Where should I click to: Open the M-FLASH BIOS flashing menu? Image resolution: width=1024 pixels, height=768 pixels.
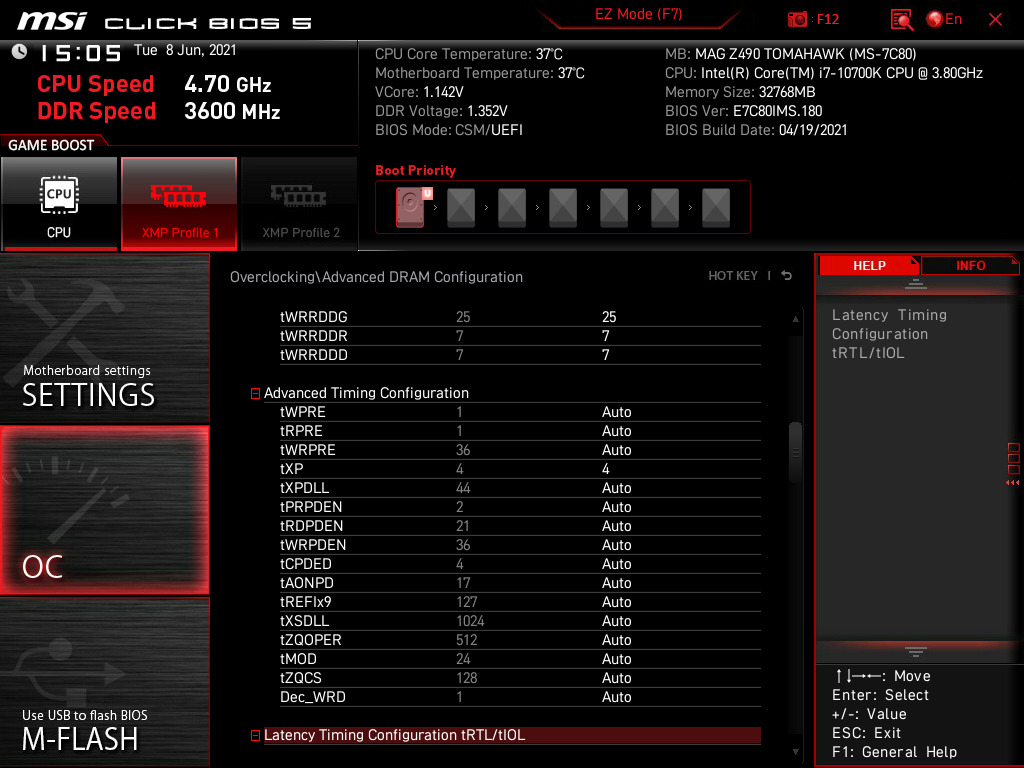click(x=104, y=682)
